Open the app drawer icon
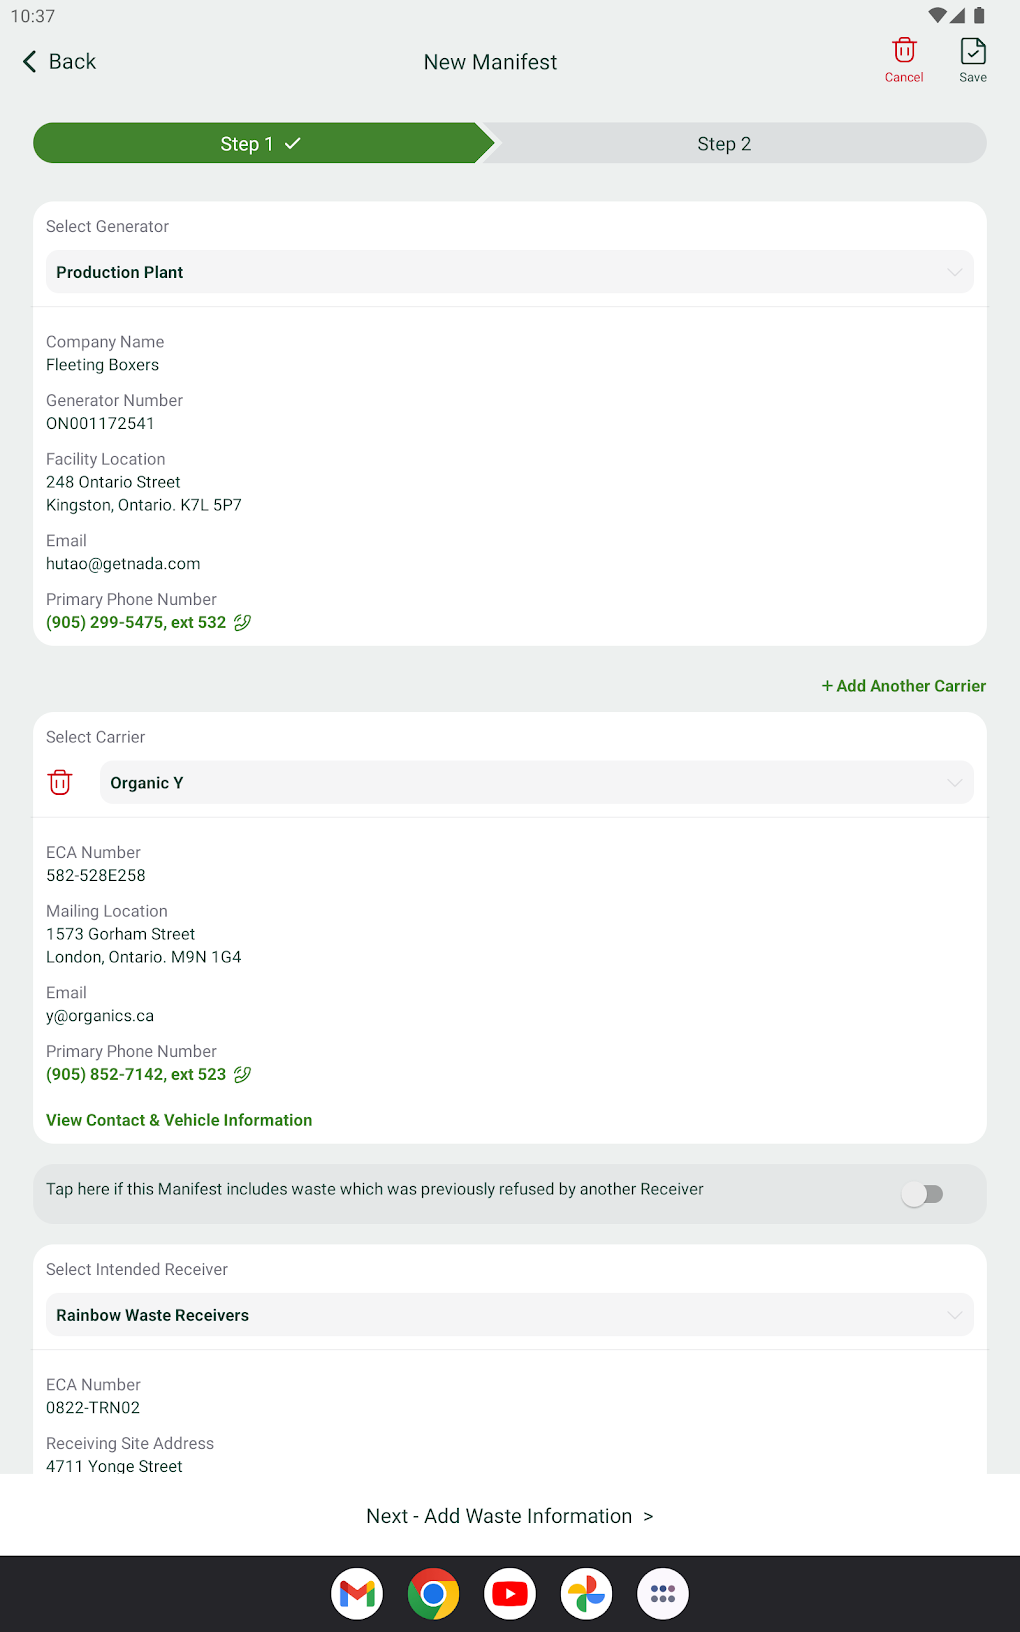Screen dimensions: 1020x1632 click(x=662, y=1593)
